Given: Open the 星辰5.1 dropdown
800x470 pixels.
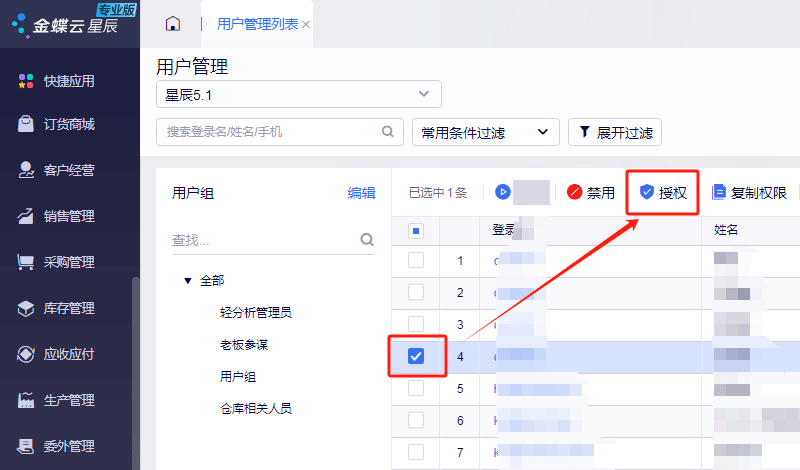Looking at the screenshot, I should pyautogui.click(x=298, y=94).
